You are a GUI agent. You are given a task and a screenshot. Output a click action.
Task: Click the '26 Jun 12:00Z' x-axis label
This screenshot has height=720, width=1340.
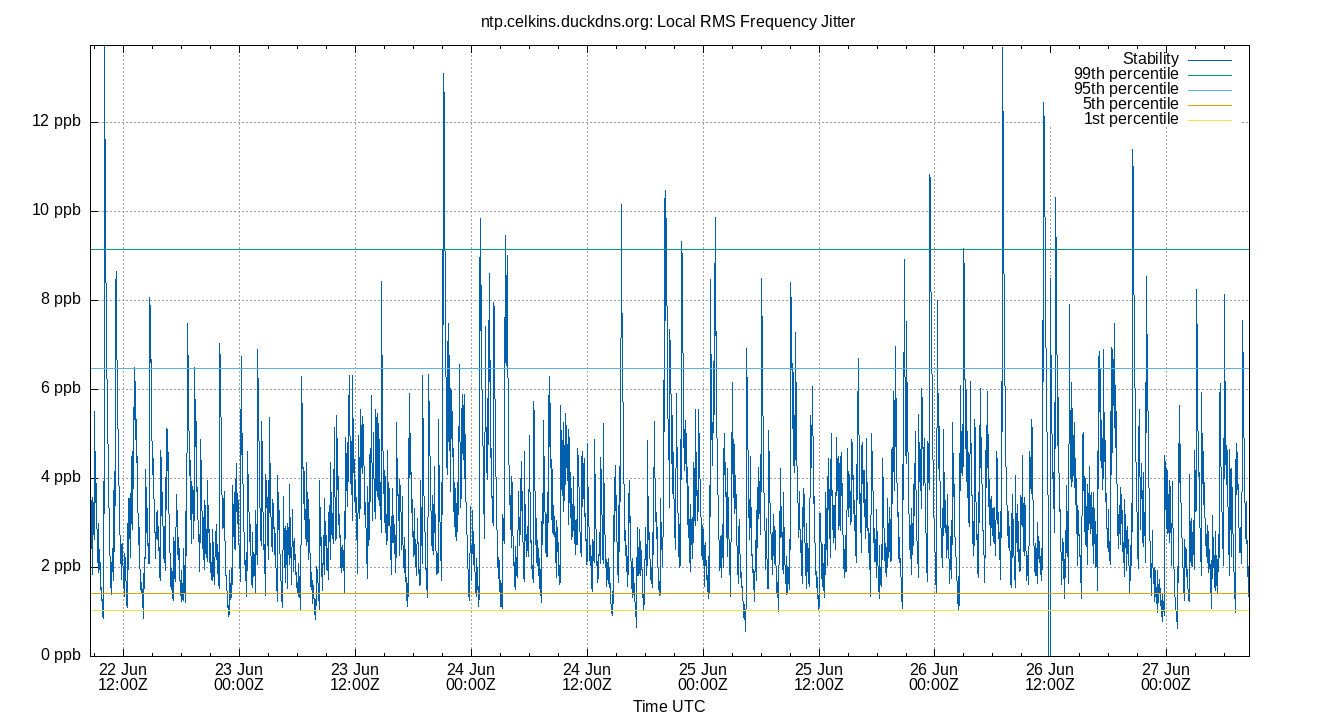1050,677
